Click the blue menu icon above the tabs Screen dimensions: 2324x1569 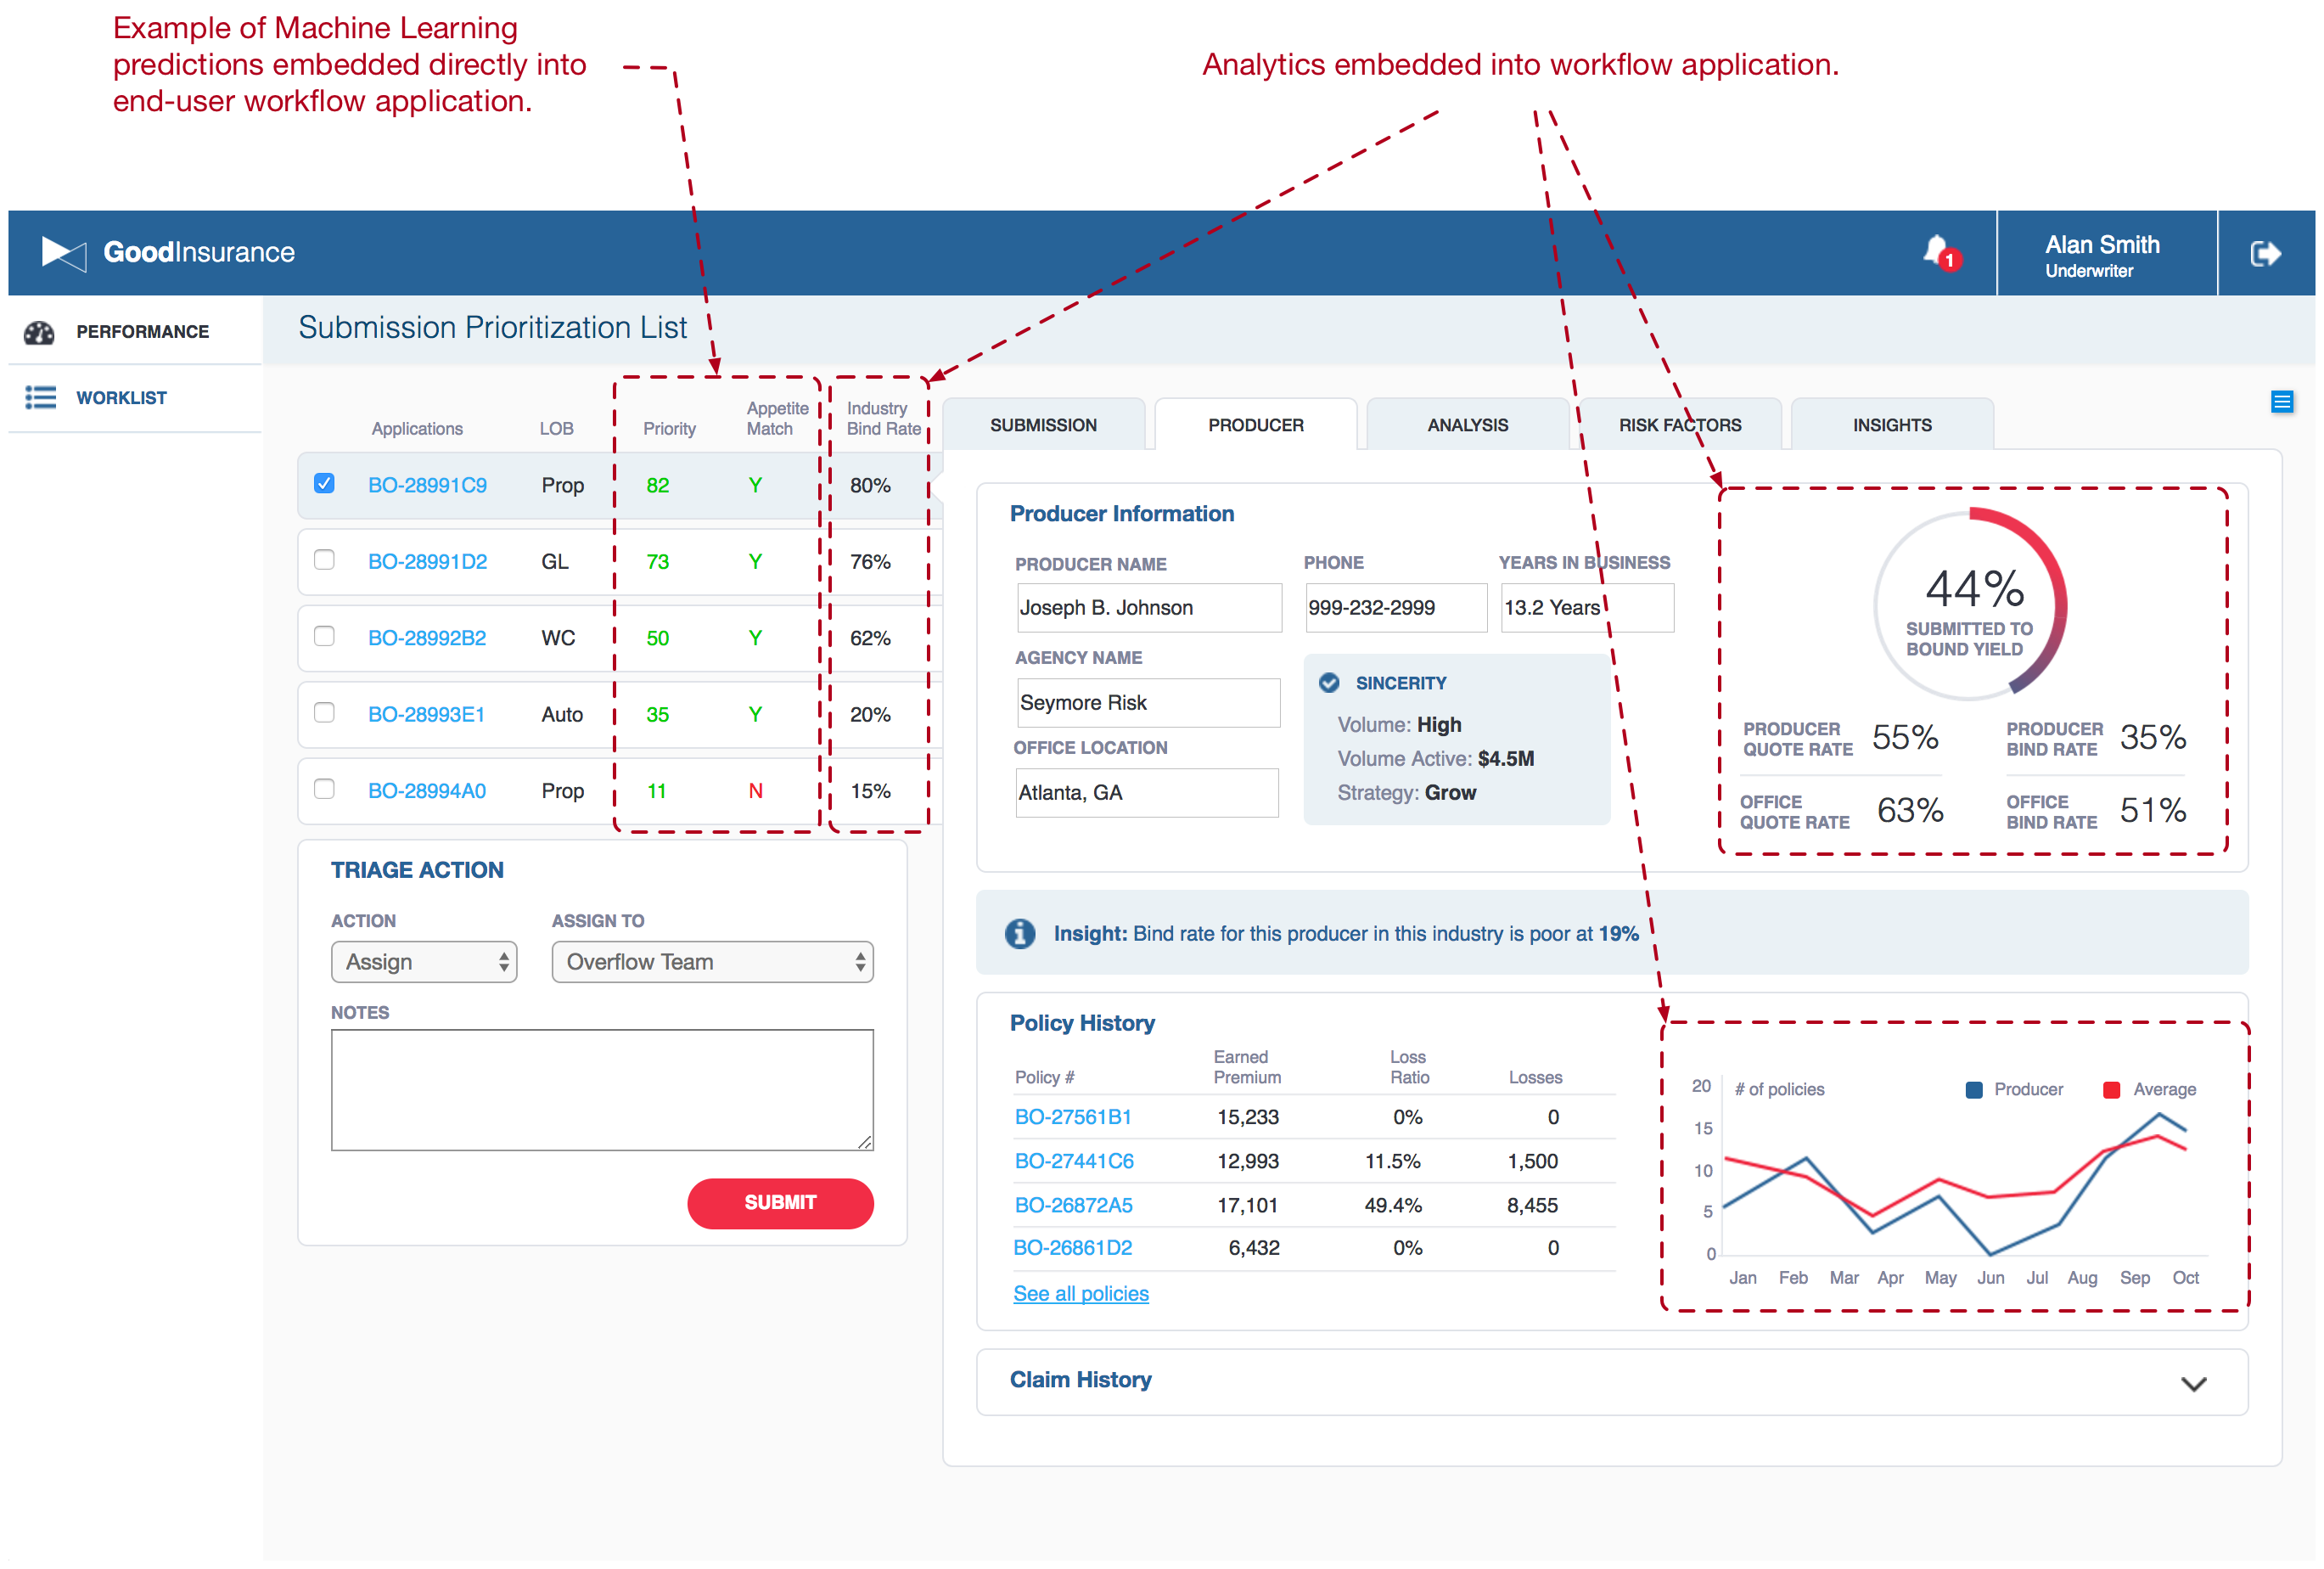(2282, 401)
